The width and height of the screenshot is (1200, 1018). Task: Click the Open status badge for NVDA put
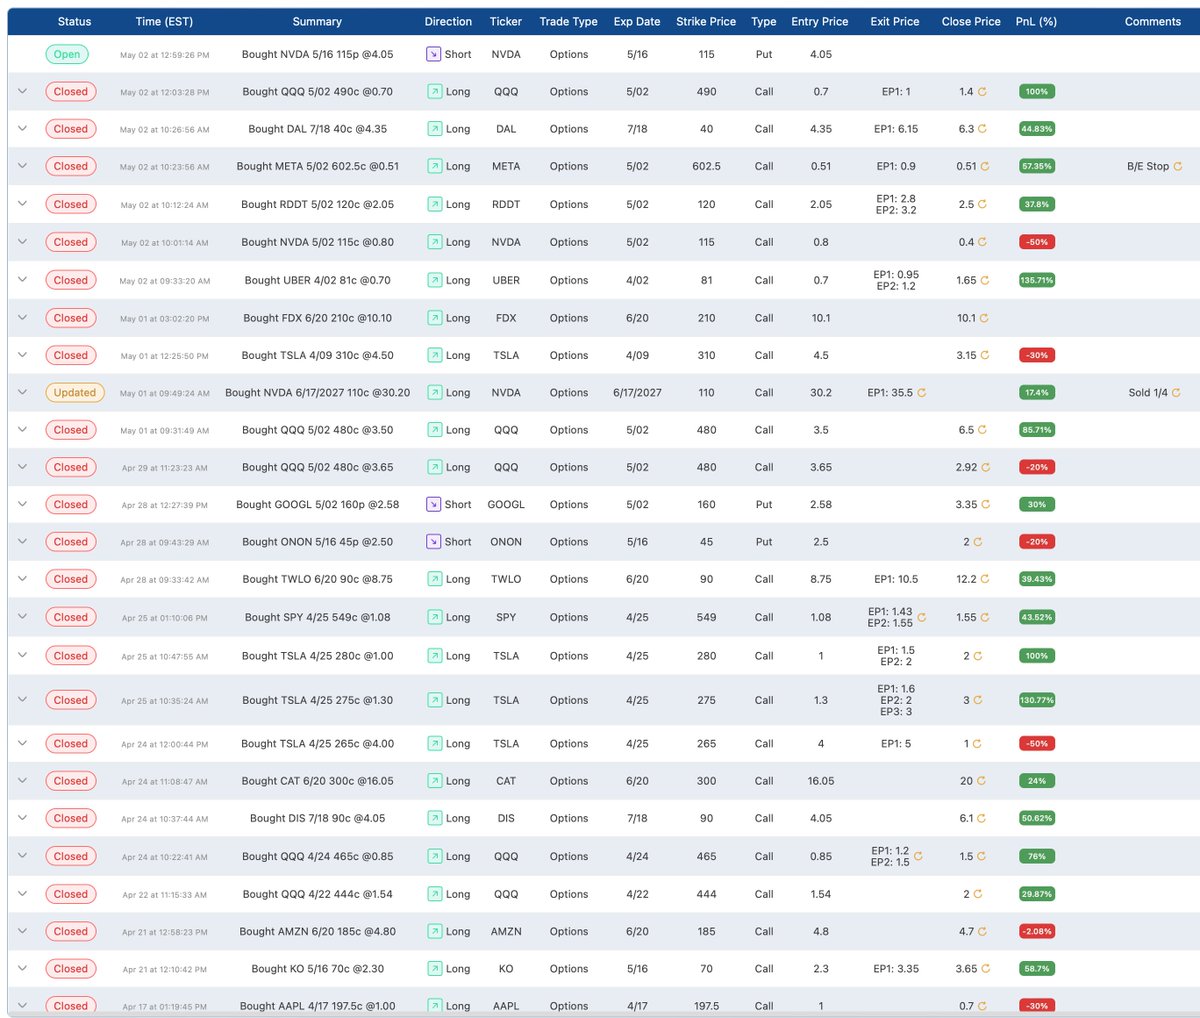[x=67, y=55]
